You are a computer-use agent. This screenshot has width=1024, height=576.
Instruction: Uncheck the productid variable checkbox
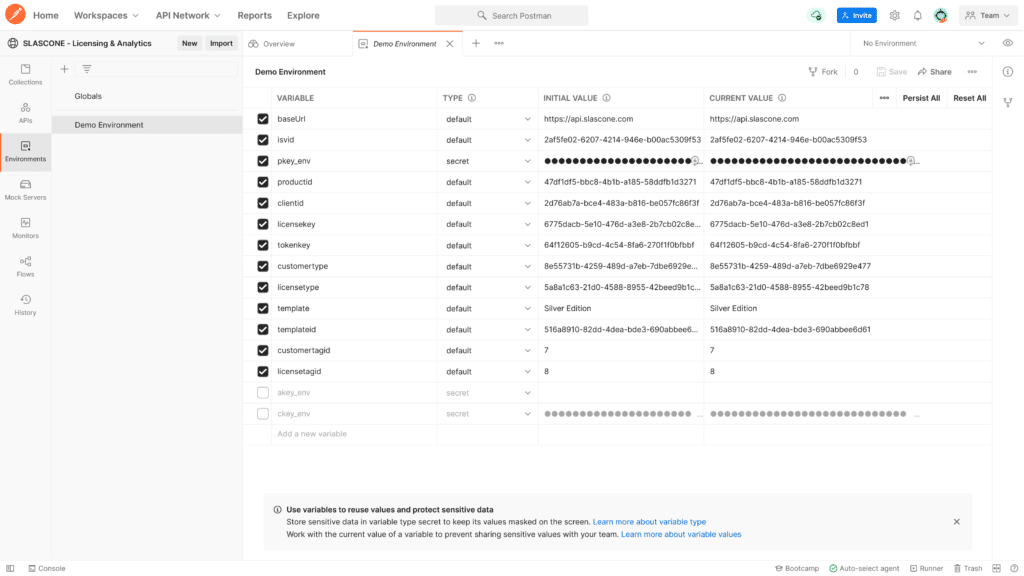(x=263, y=182)
